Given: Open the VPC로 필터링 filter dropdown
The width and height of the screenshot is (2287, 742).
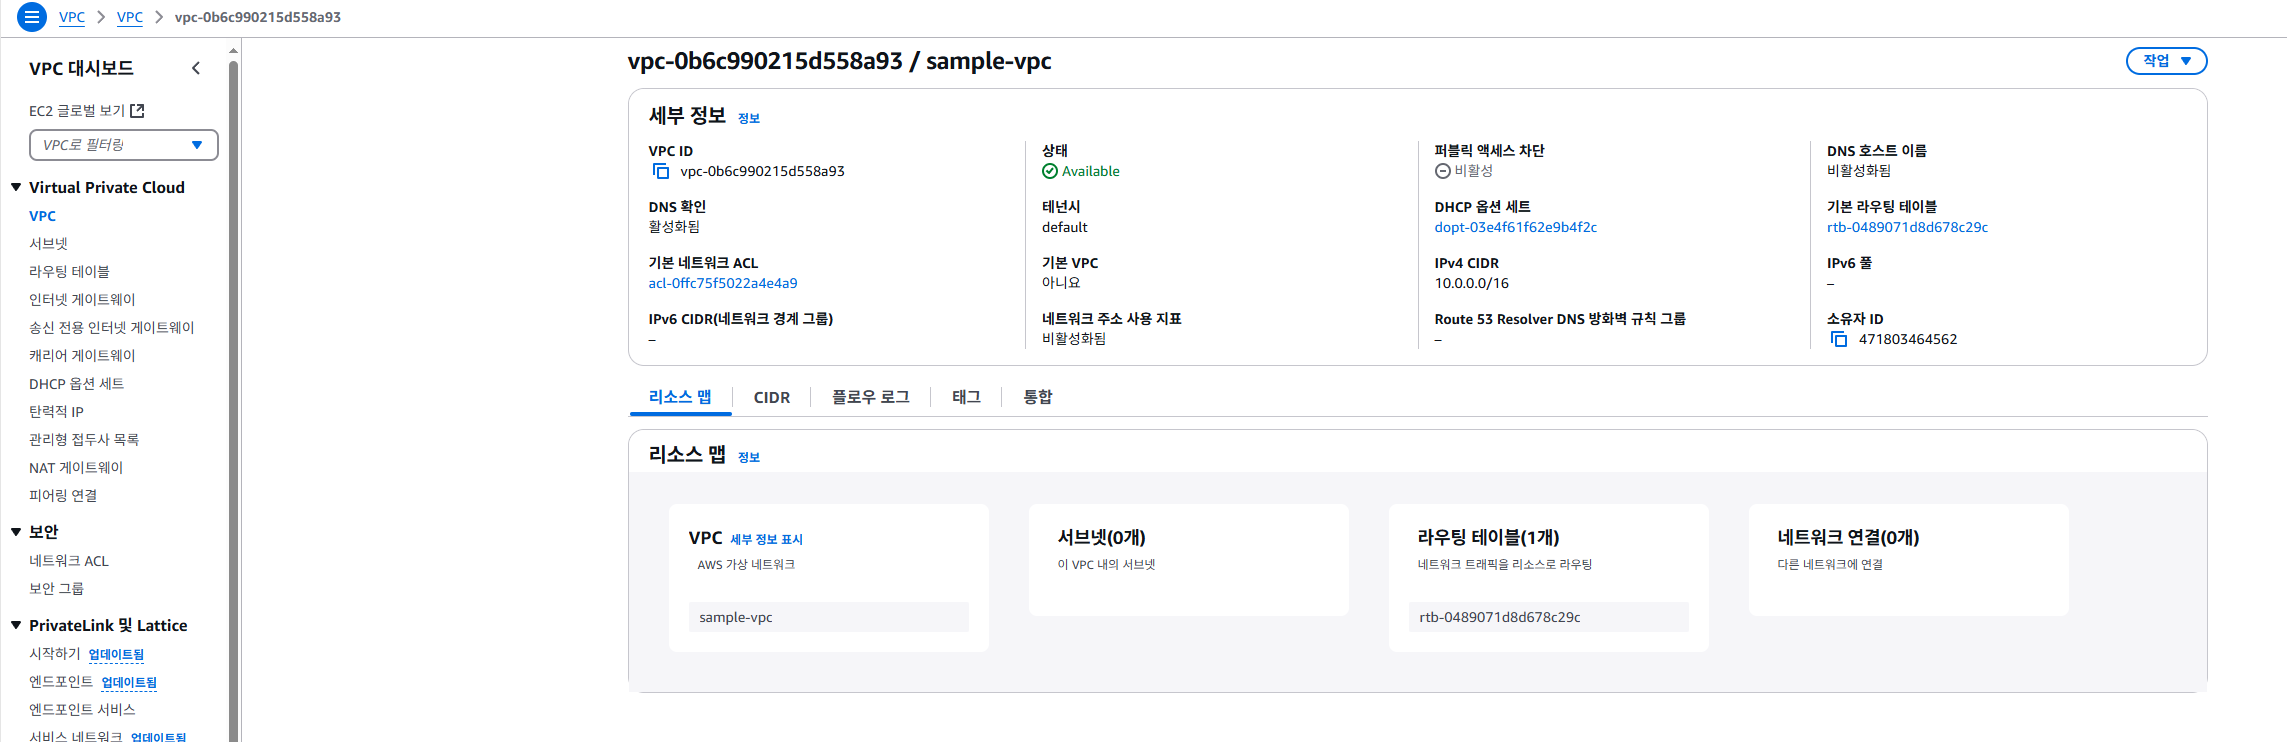Looking at the screenshot, I should (124, 145).
